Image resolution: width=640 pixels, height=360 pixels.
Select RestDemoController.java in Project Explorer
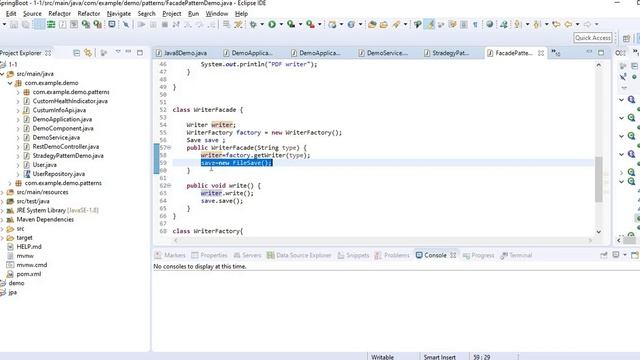coord(66,147)
